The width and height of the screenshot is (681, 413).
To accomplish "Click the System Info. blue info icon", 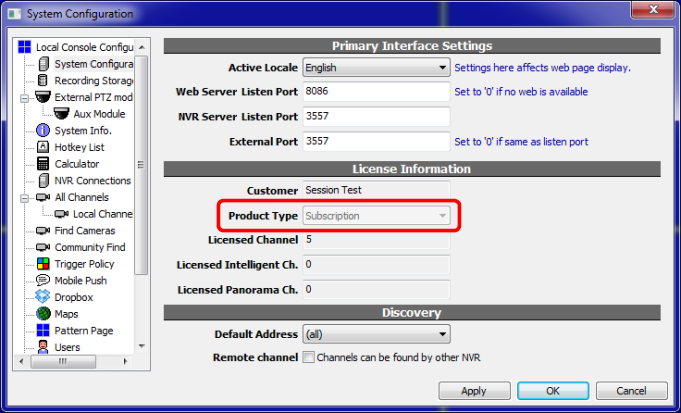I will 43,130.
